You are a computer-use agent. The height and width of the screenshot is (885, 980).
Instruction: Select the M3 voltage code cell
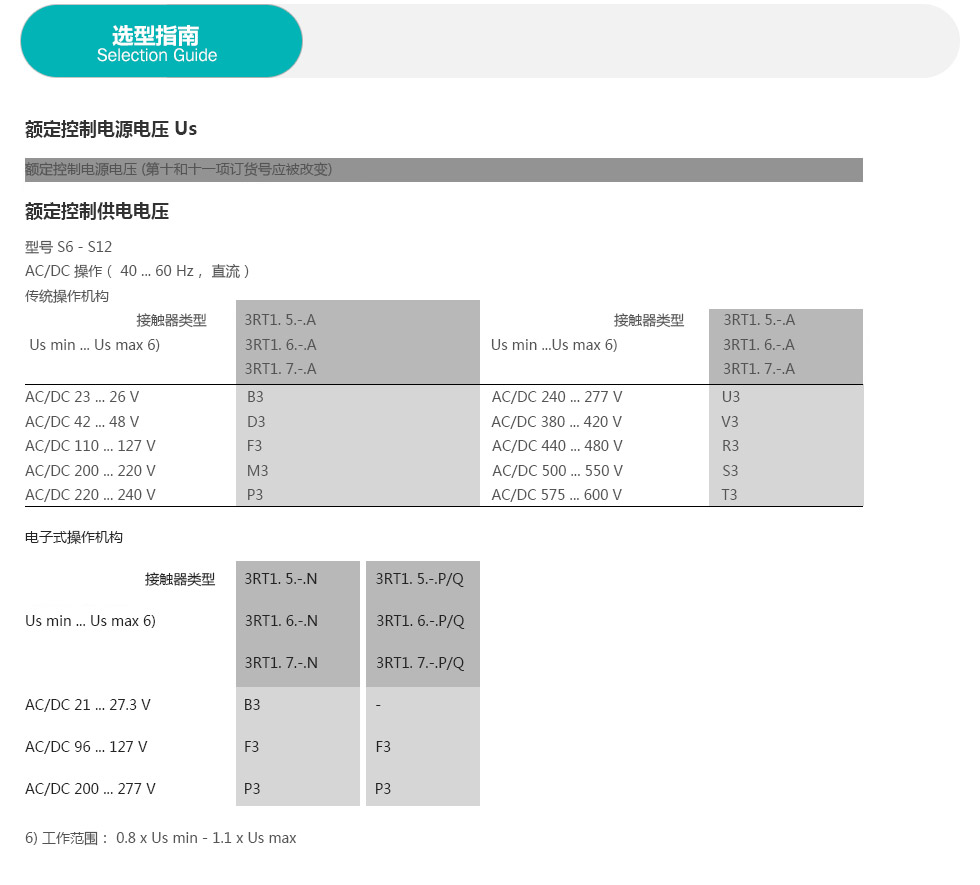point(257,471)
